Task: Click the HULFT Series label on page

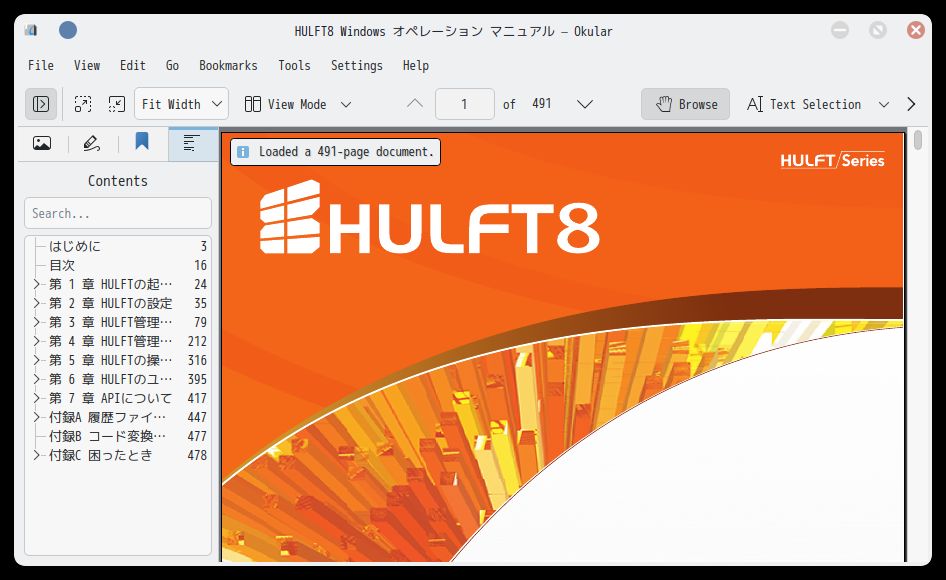Action: (833, 161)
